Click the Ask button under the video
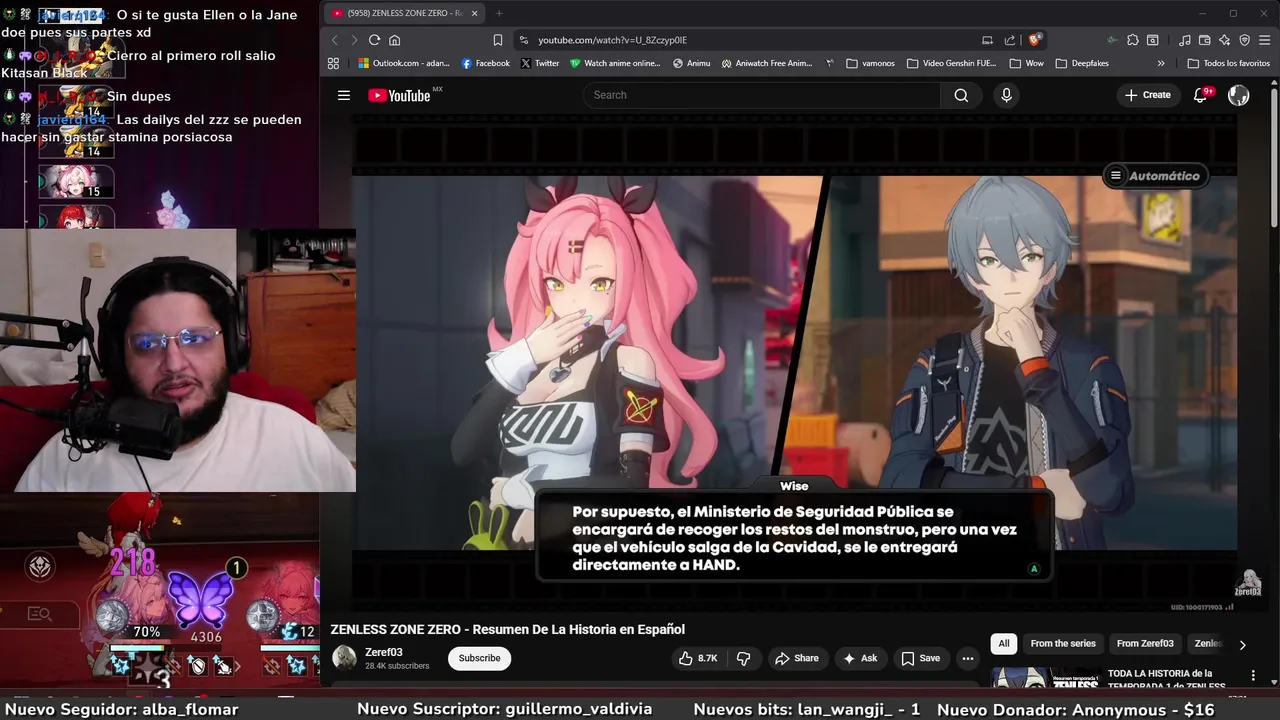This screenshot has width=1280, height=720. 860,658
